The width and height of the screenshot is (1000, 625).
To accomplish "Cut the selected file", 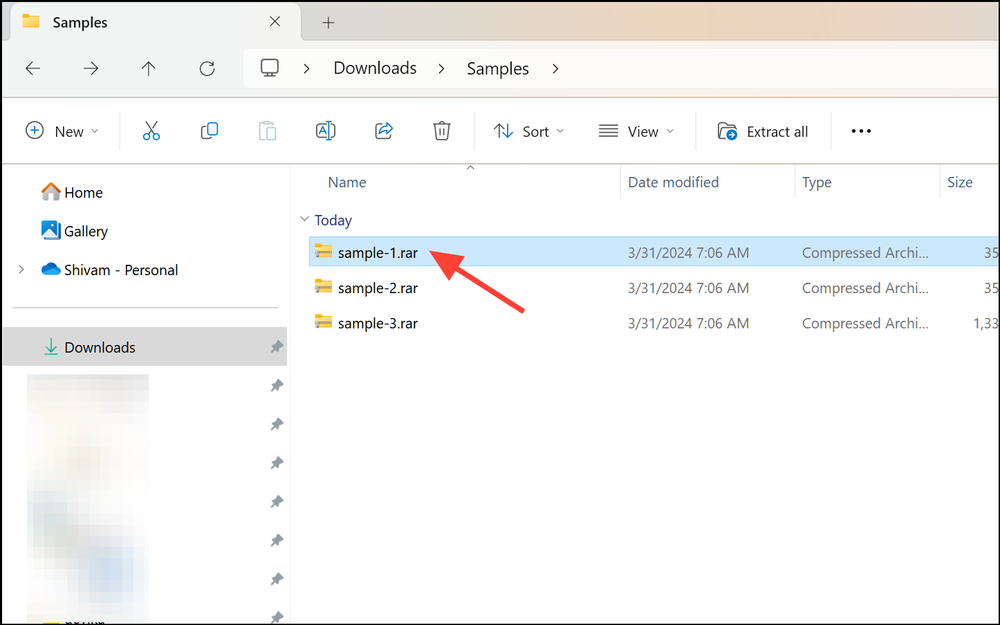I will click(x=151, y=130).
